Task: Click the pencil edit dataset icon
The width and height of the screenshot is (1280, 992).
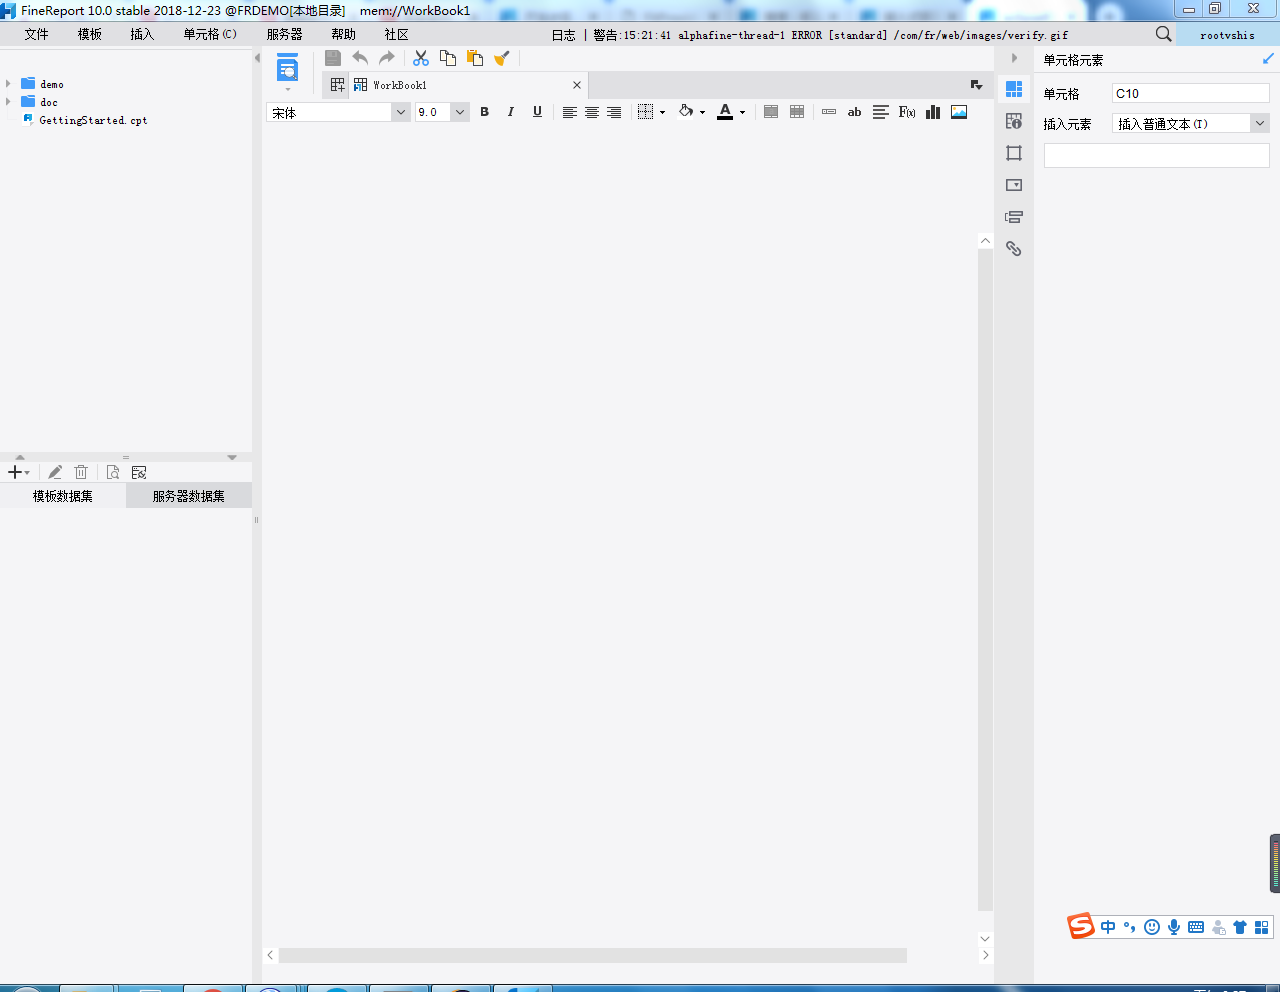Action: (x=55, y=472)
